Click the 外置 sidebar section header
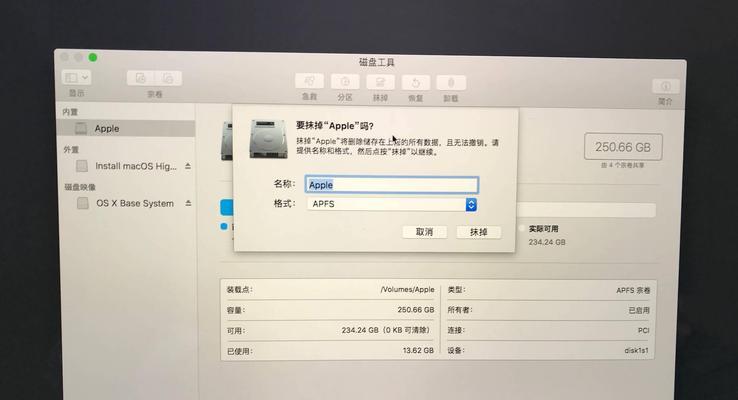 click(x=71, y=150)
